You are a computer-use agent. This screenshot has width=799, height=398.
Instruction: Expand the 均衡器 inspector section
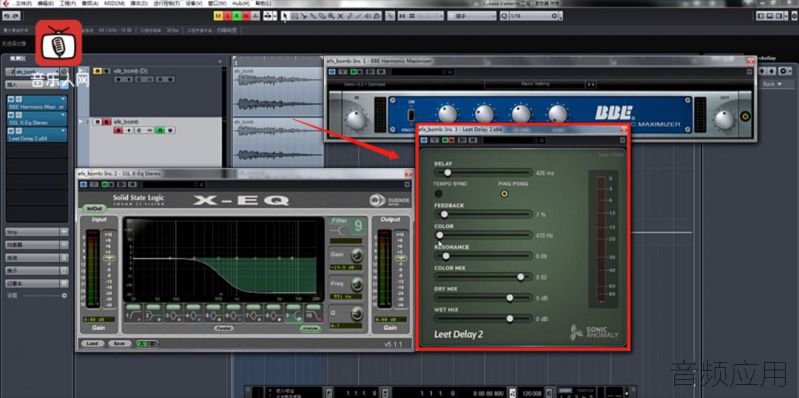tap(37, 245)
